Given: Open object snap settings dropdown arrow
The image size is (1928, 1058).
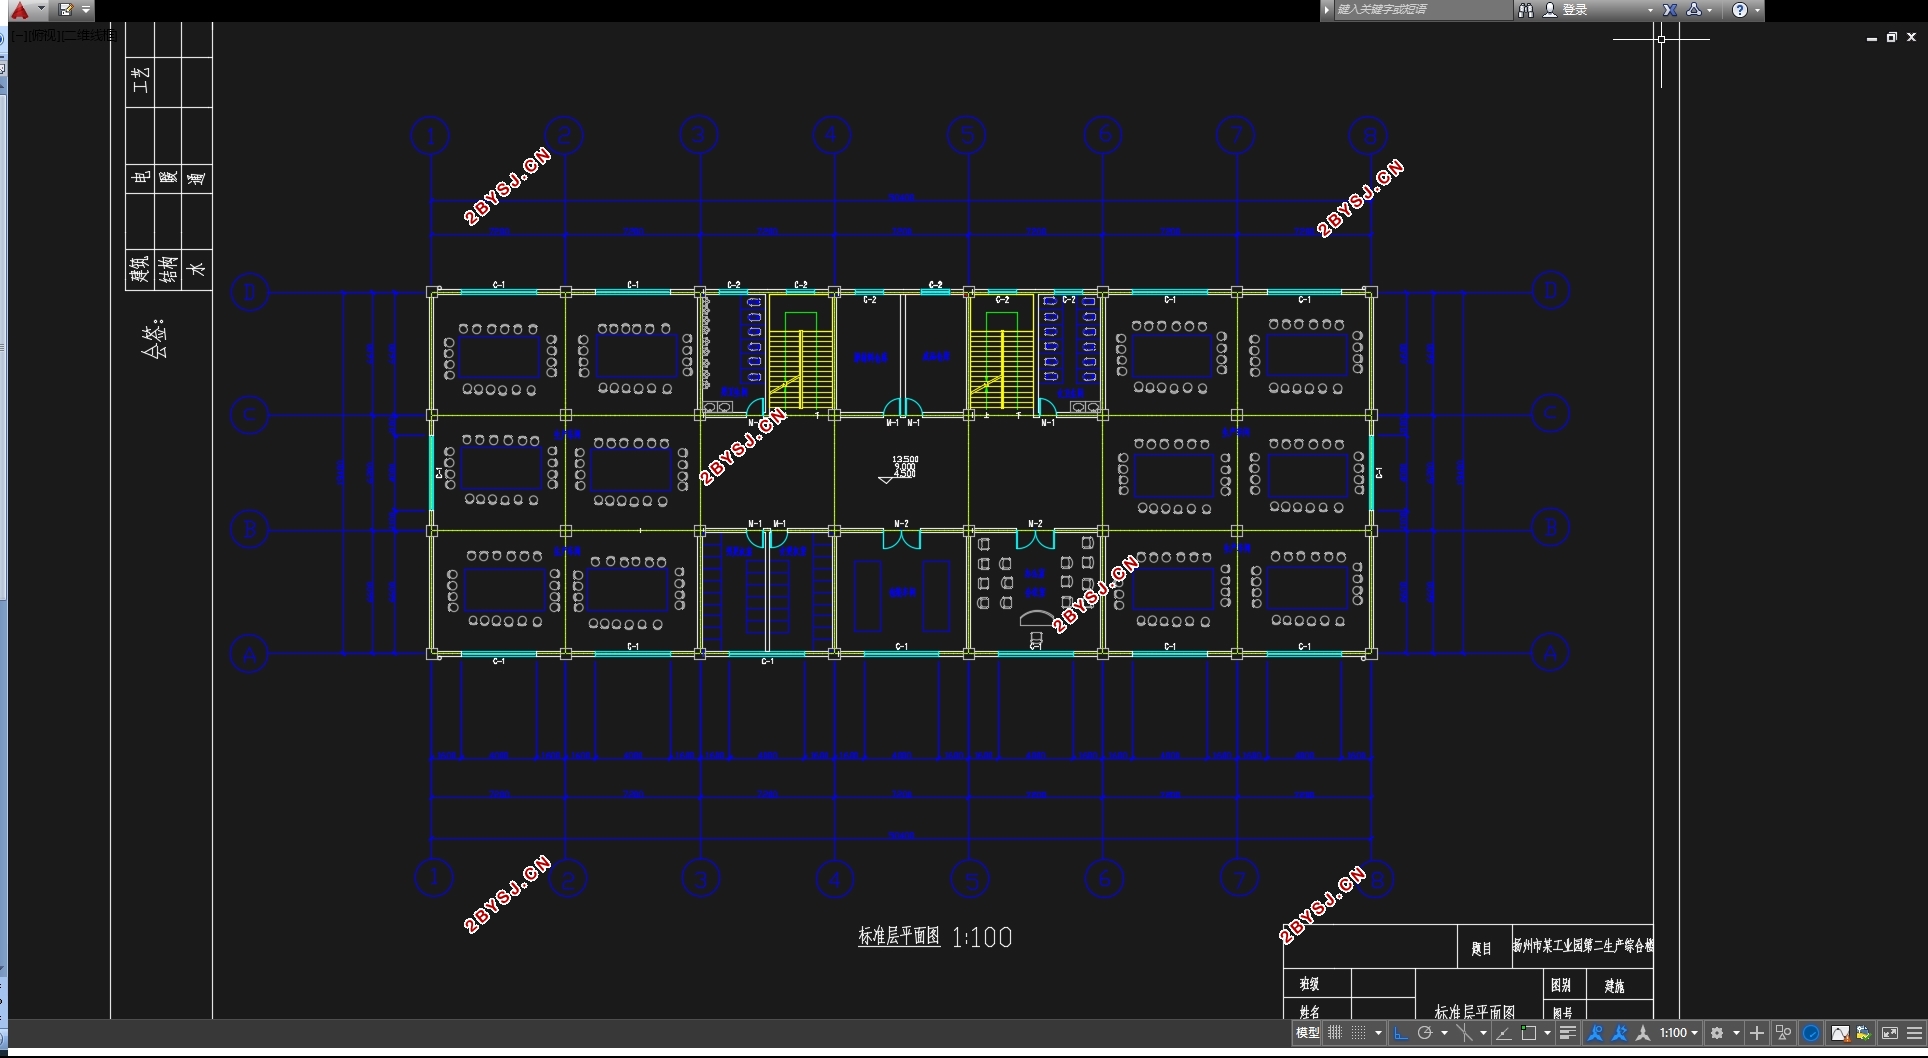Looking at the screenshot, I should [1547, 1033].
